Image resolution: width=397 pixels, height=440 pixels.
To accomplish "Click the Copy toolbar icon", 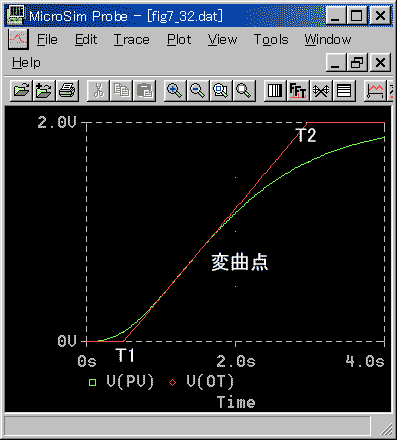I will 121,90.
